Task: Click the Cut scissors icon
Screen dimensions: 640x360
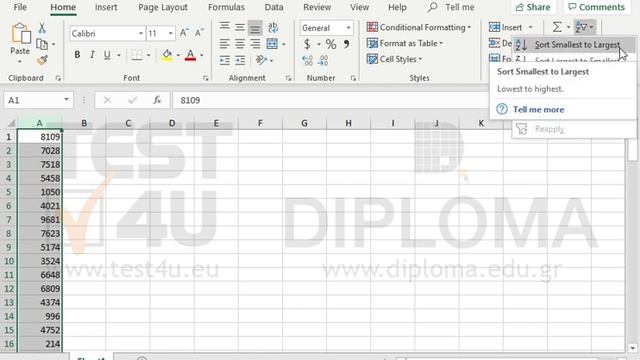Action: coord(42,28)
